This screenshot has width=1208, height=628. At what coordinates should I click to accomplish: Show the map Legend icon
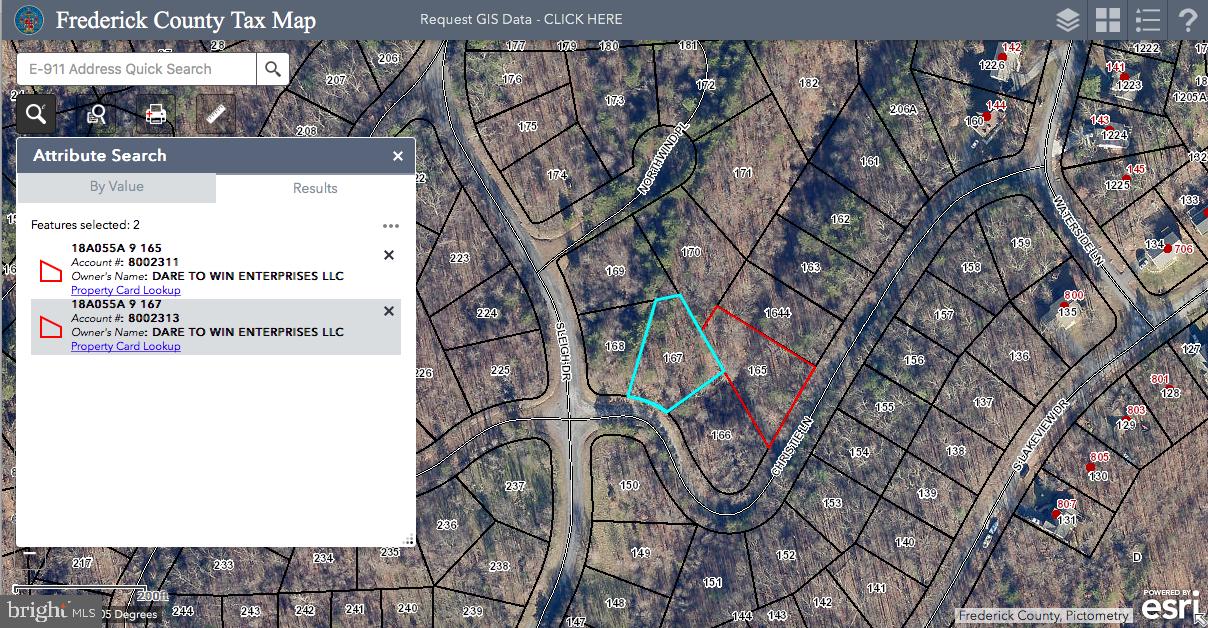(x=1147, y=20)
